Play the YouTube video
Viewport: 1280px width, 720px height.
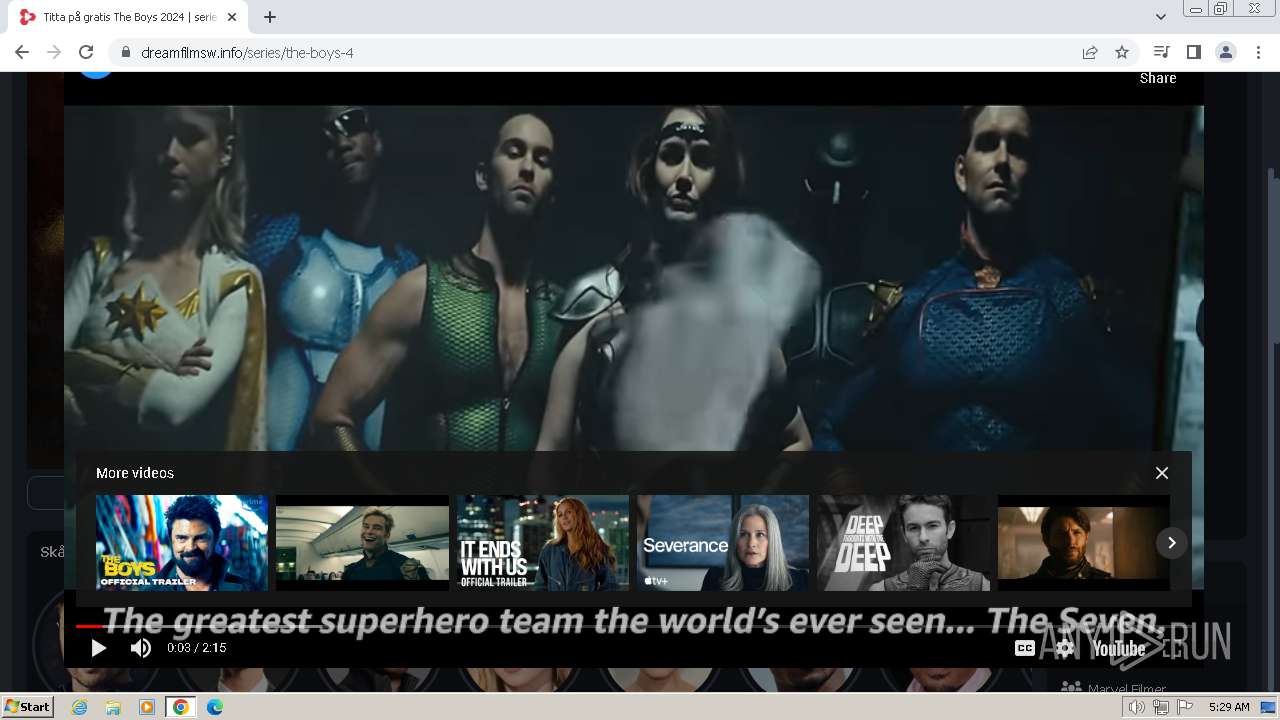click(98, 648)
